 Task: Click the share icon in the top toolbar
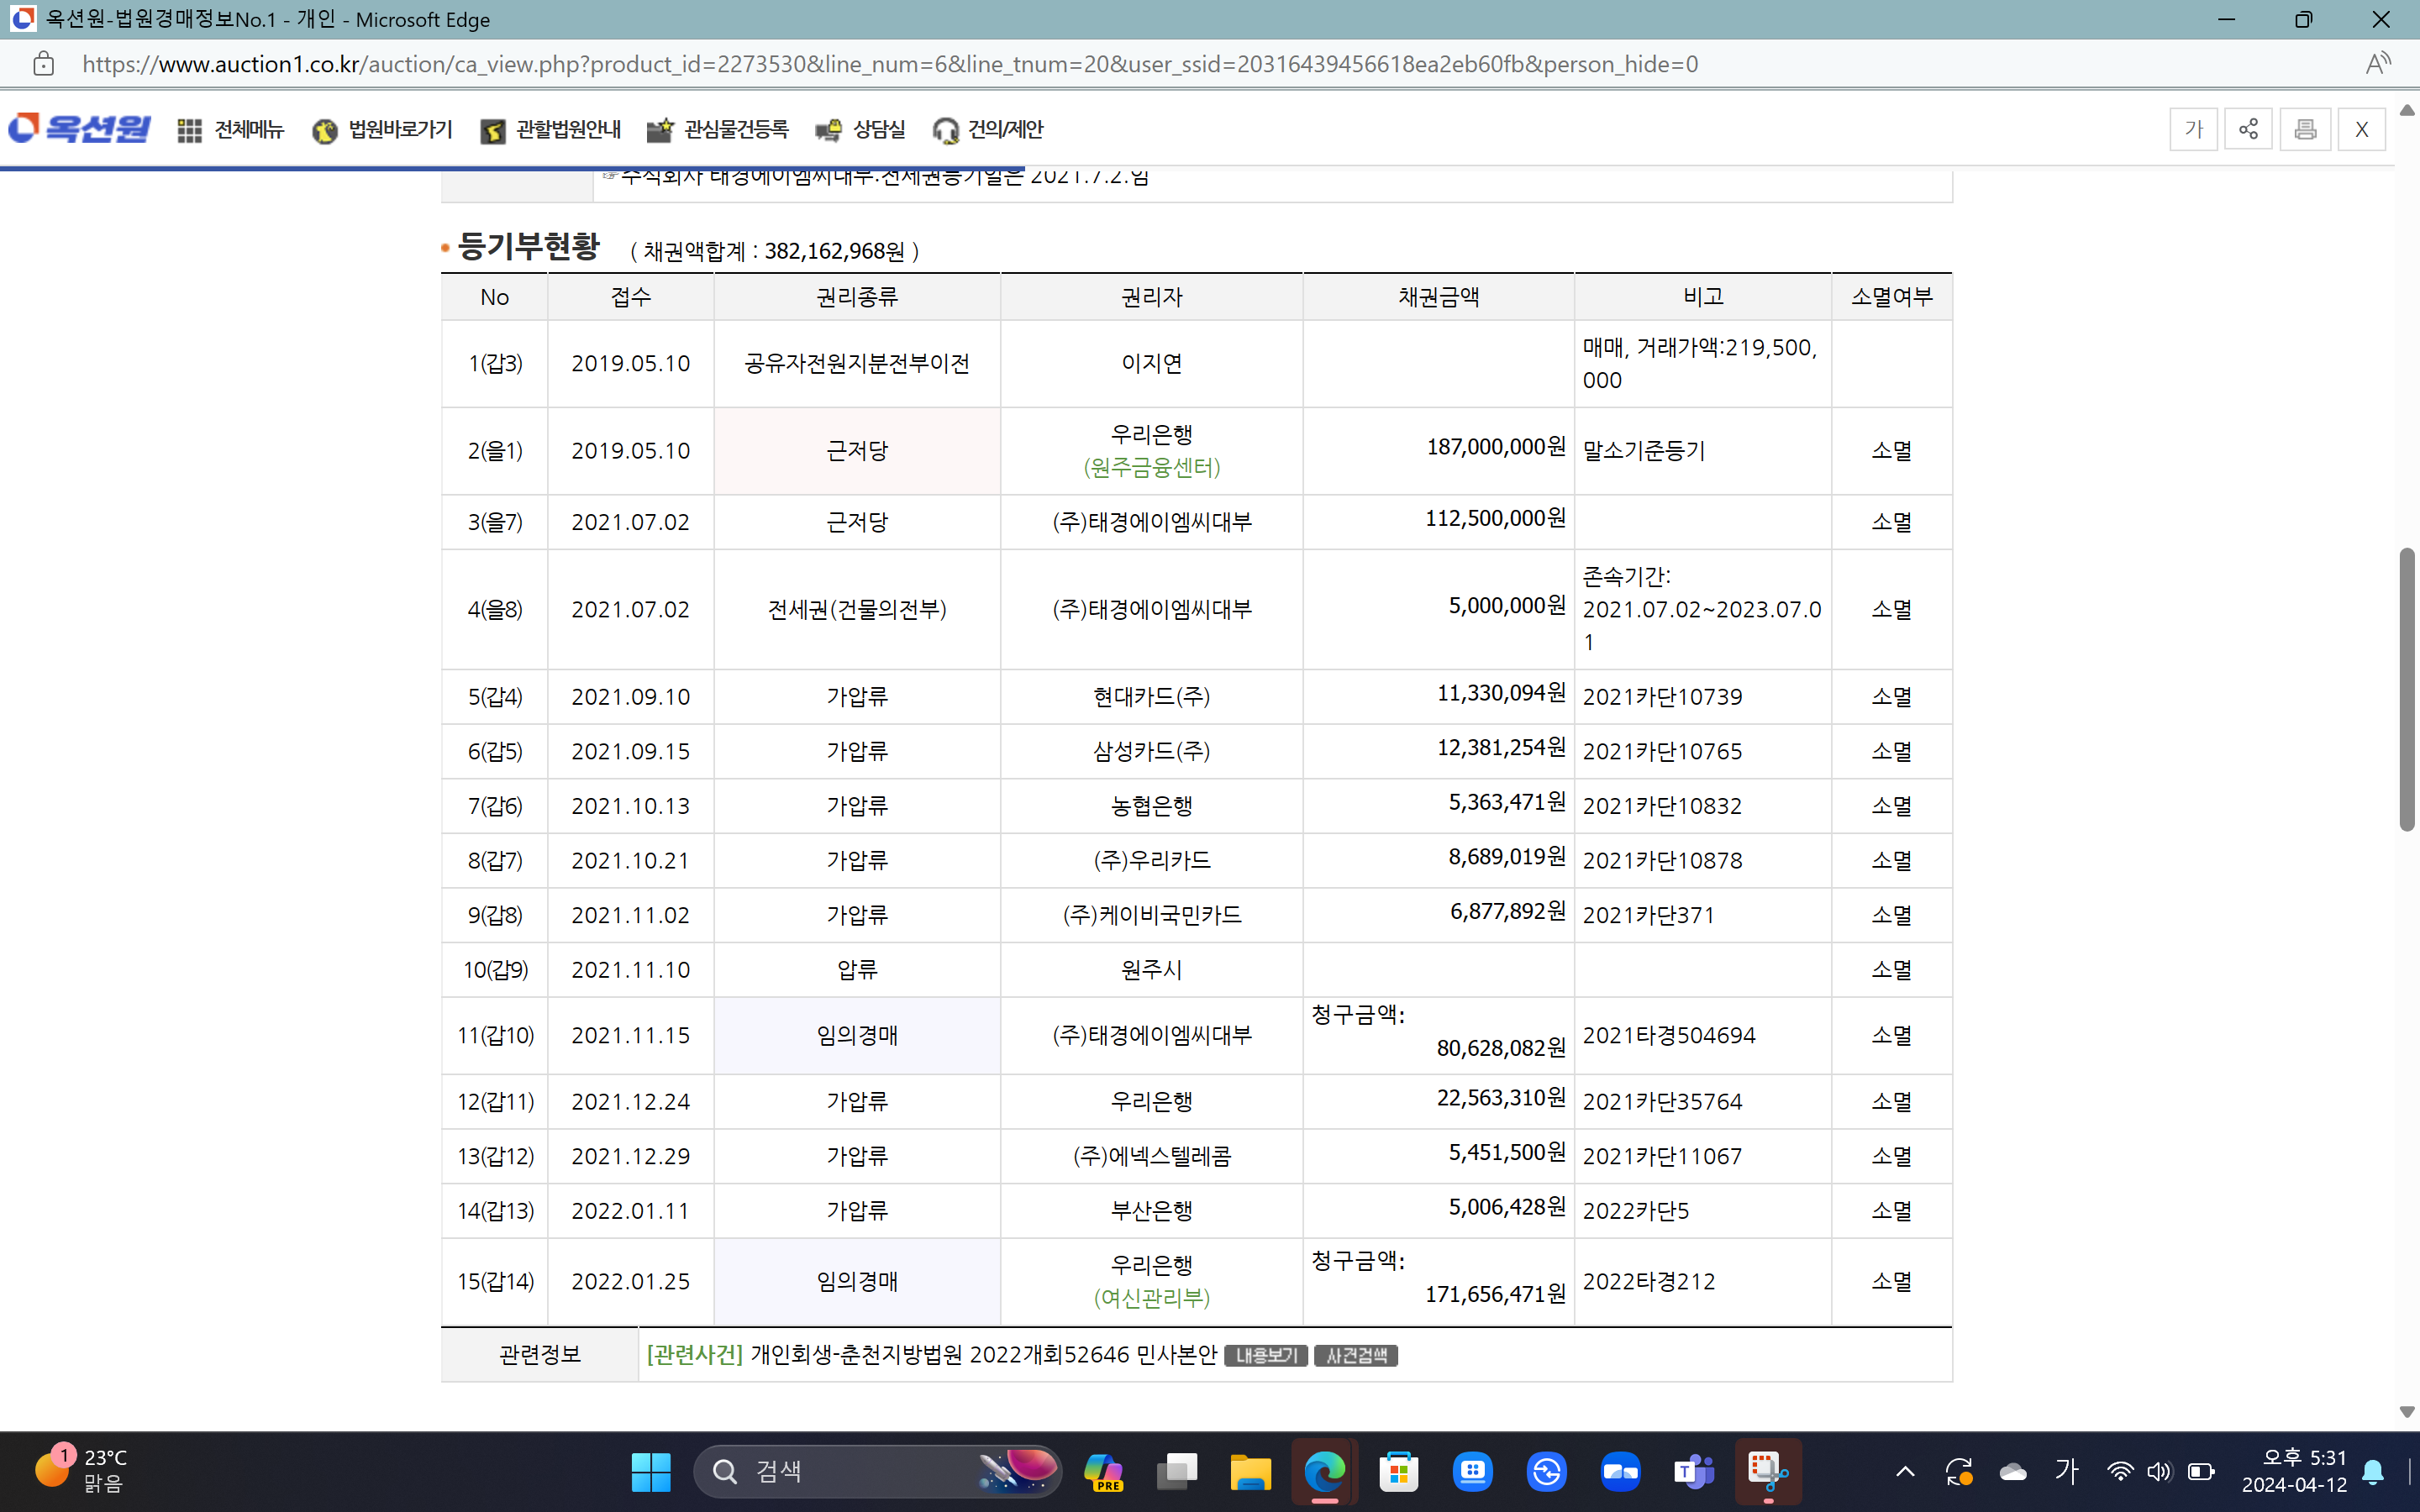pyautogui.click(x=2248, y=129)
